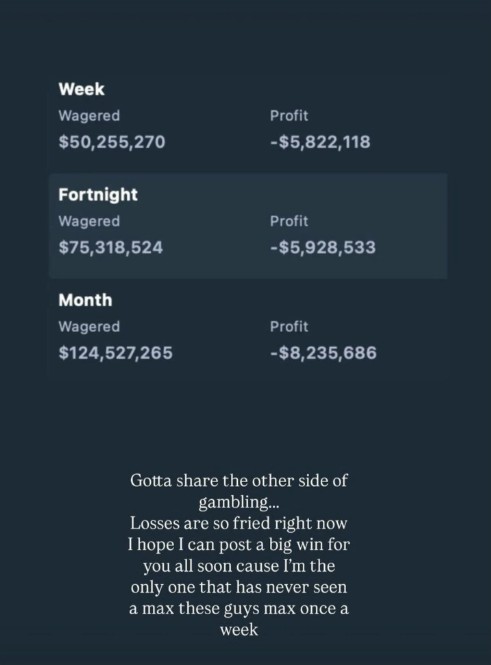Click the Wagered label under Month
The height and width of the screenshot is (665, 491).
point(89,327)
